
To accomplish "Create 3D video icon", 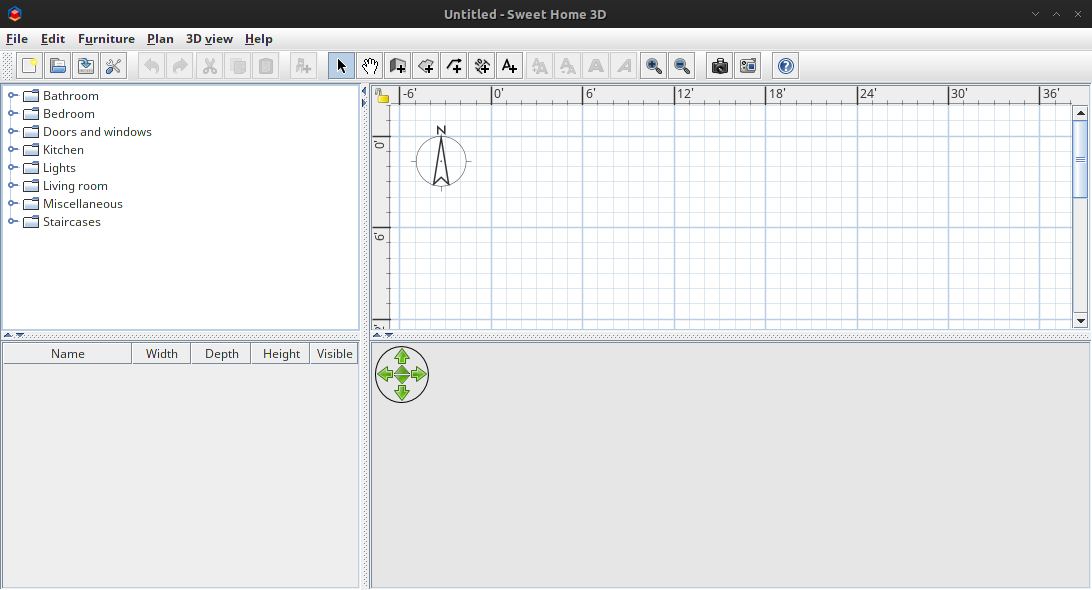I will pos(748,66).
